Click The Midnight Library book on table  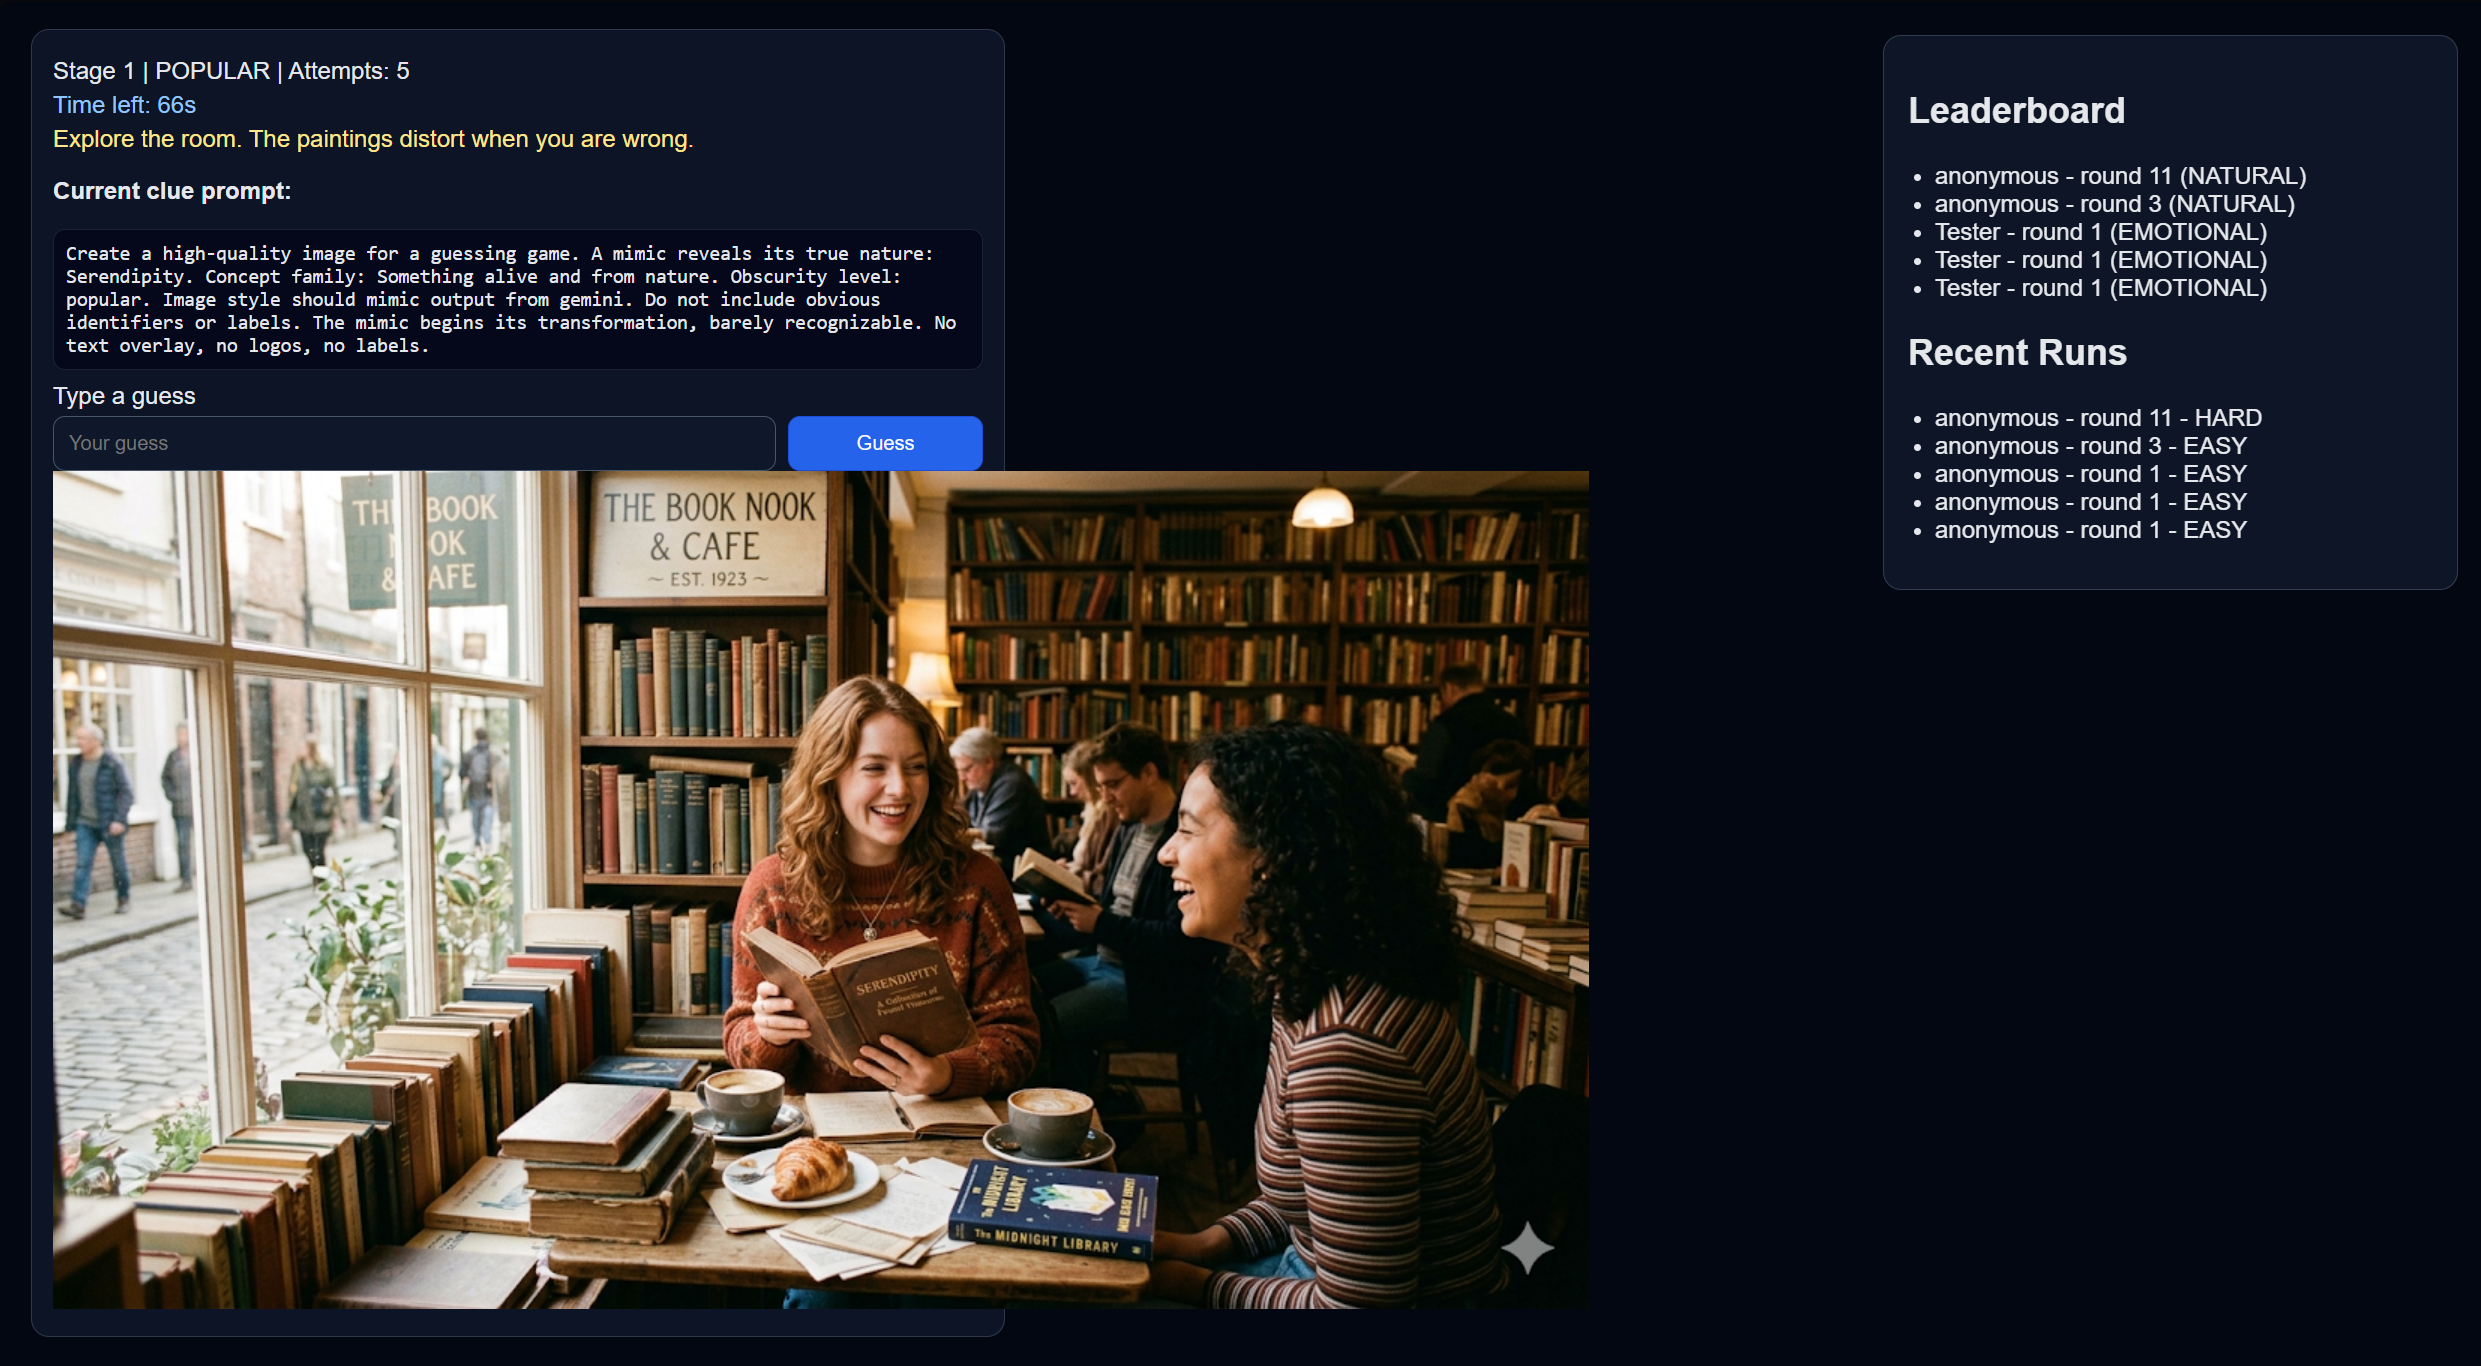(x=1052, y=1212)
